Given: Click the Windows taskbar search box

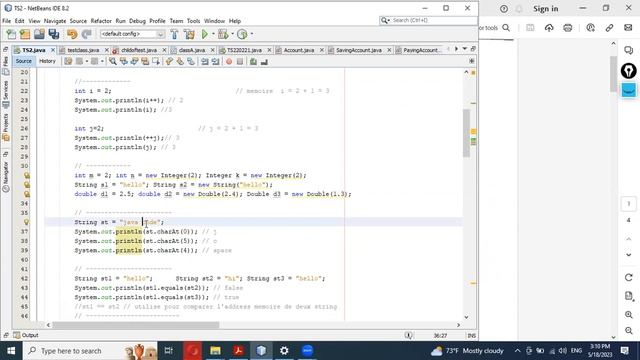Looking at the screenshot, I should pos(90,351).
